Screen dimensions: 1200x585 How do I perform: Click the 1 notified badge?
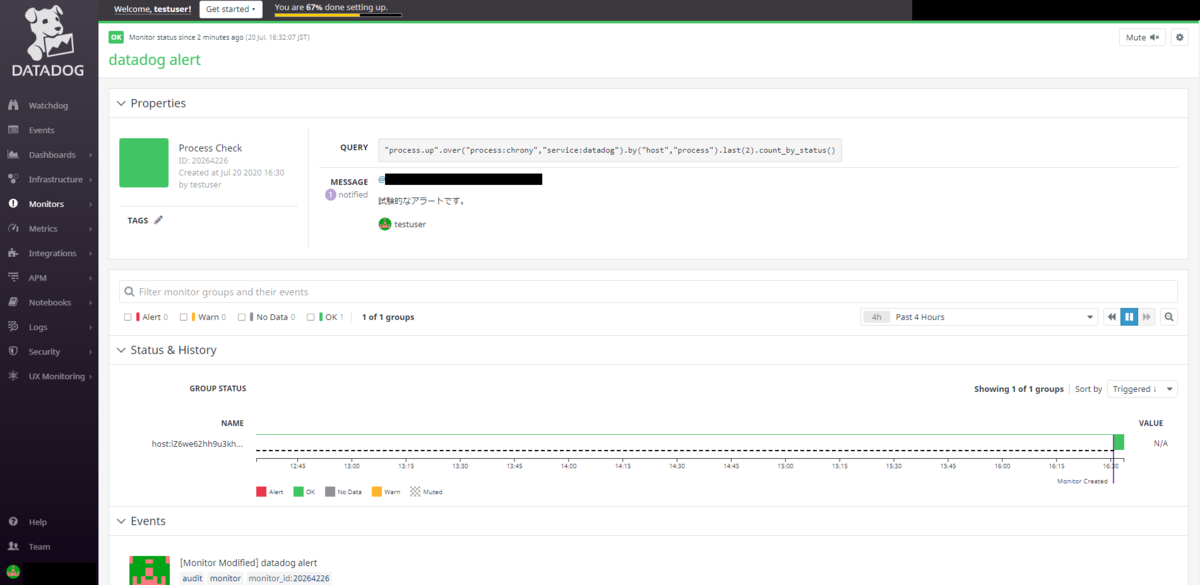[346, 195]
